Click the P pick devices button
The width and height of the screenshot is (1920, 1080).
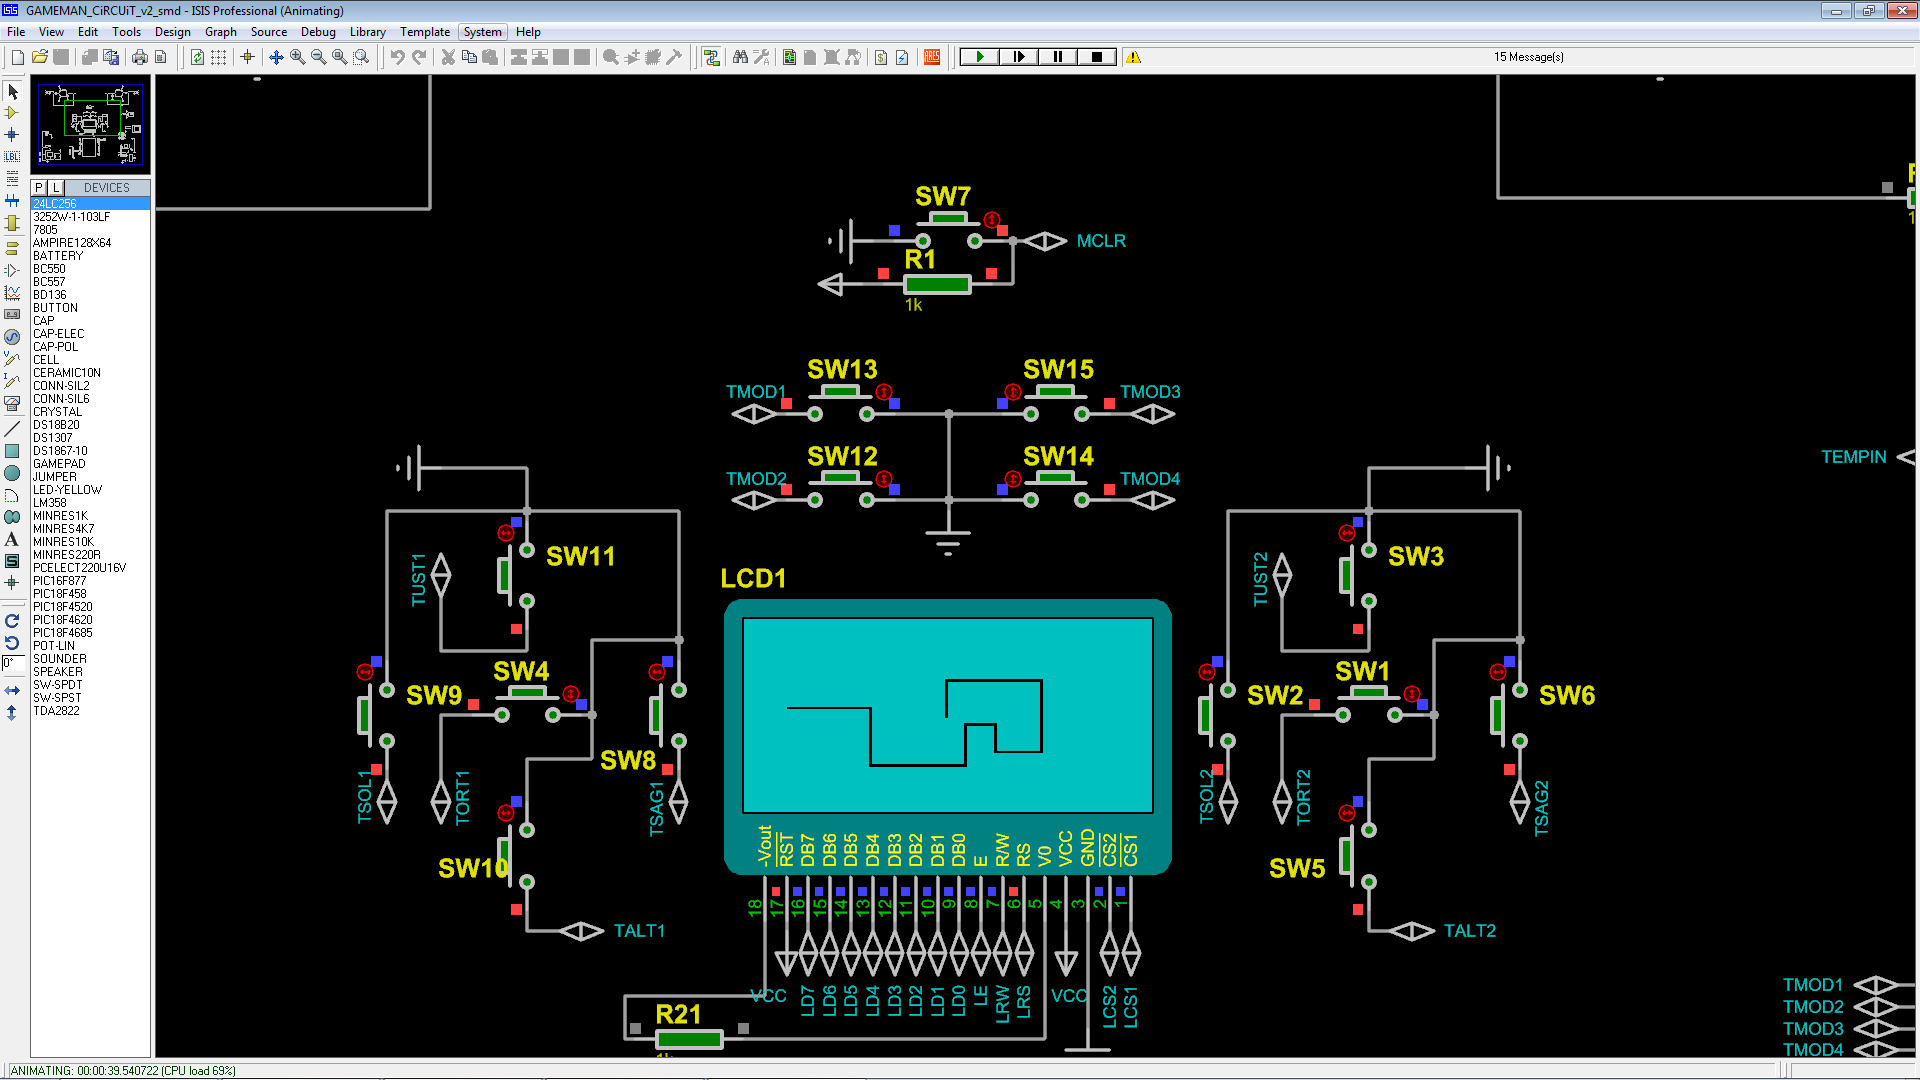[x=39, y=187]
